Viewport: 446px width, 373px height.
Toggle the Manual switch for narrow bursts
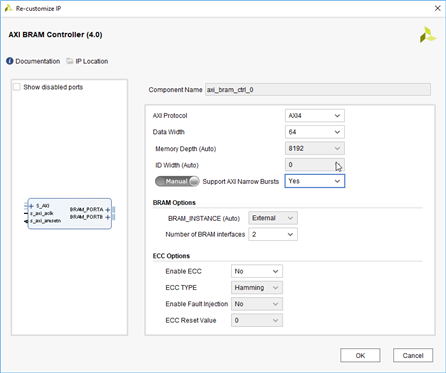[x=177, y=181]
